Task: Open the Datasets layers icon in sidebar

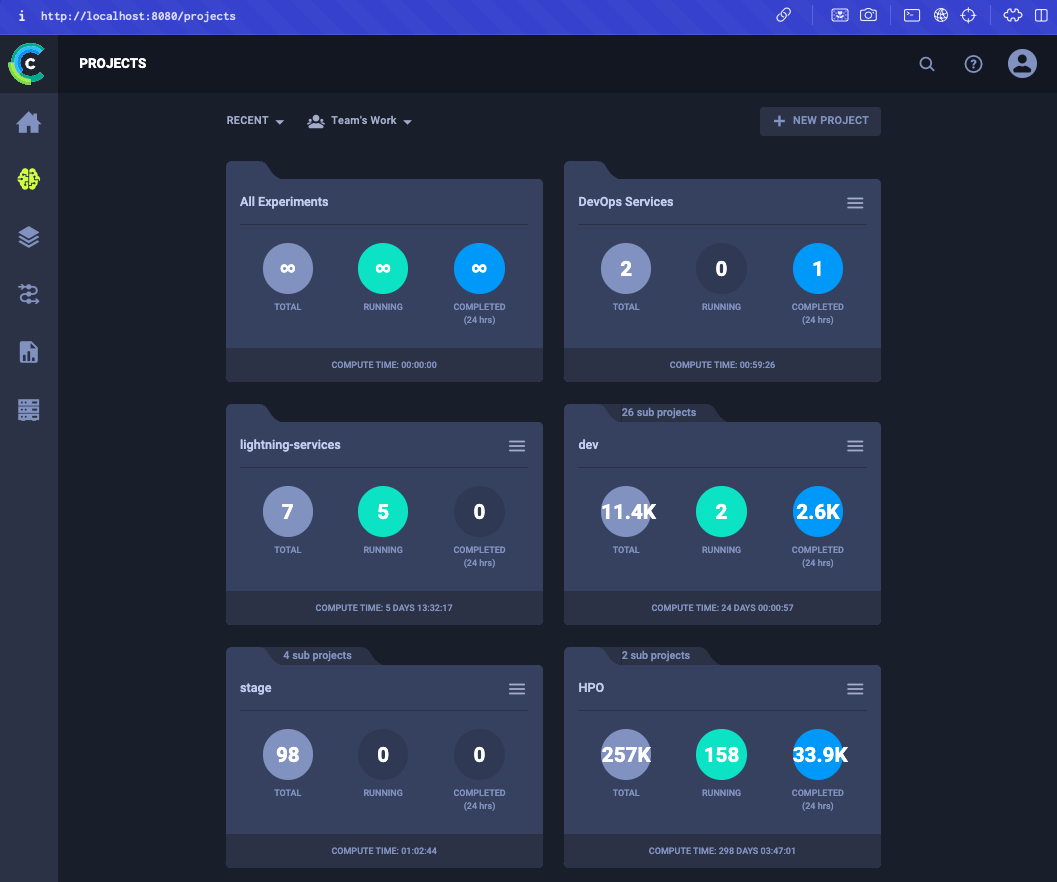Action: pyautogui.click(x=28, y=237)
